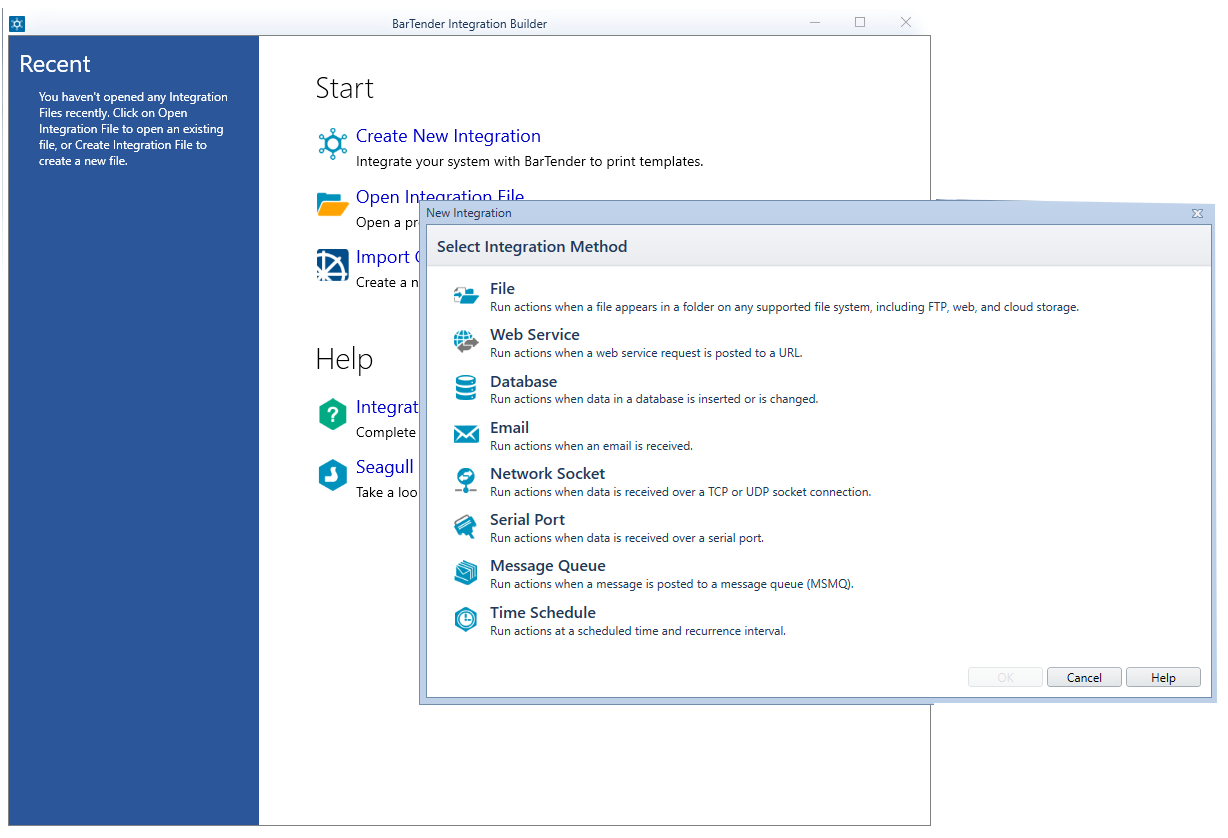Open Help for the New Integration dialog
Screen dimensions: 1228x838
(1163, 678)
